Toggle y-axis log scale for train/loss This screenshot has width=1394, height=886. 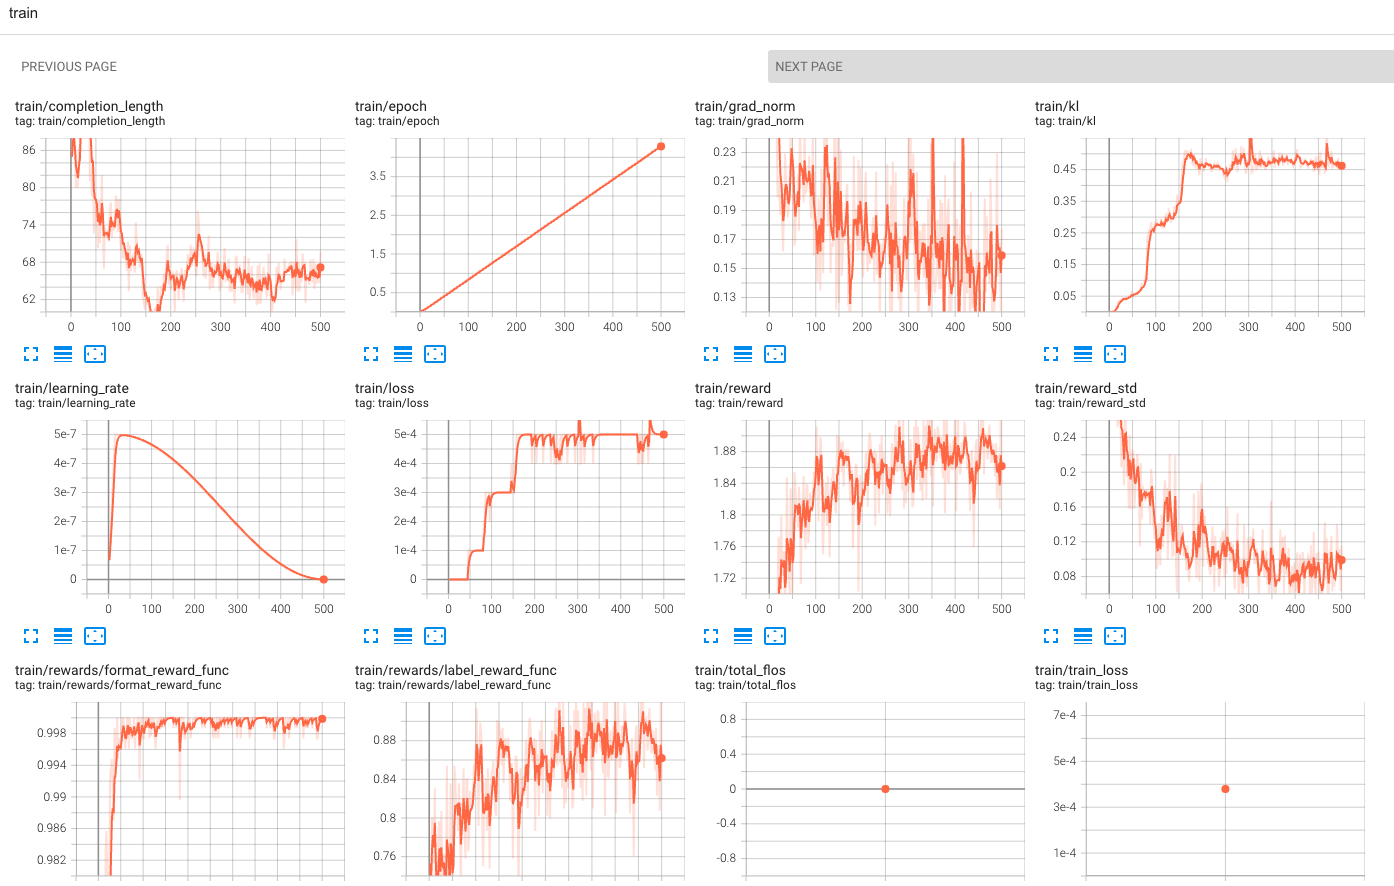pyautogui.click(x=403, y=636)
